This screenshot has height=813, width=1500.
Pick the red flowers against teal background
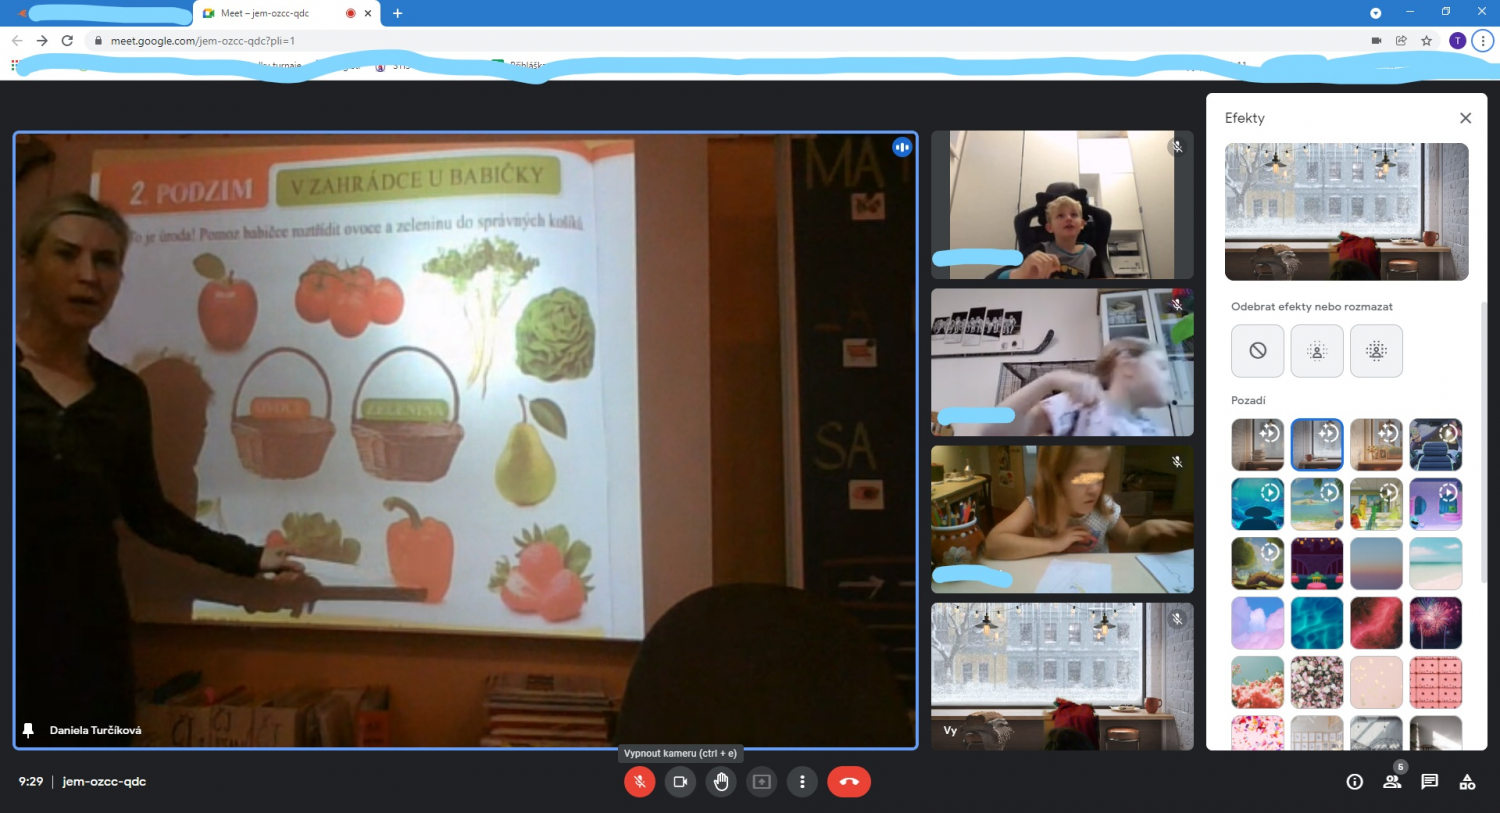1258,683
